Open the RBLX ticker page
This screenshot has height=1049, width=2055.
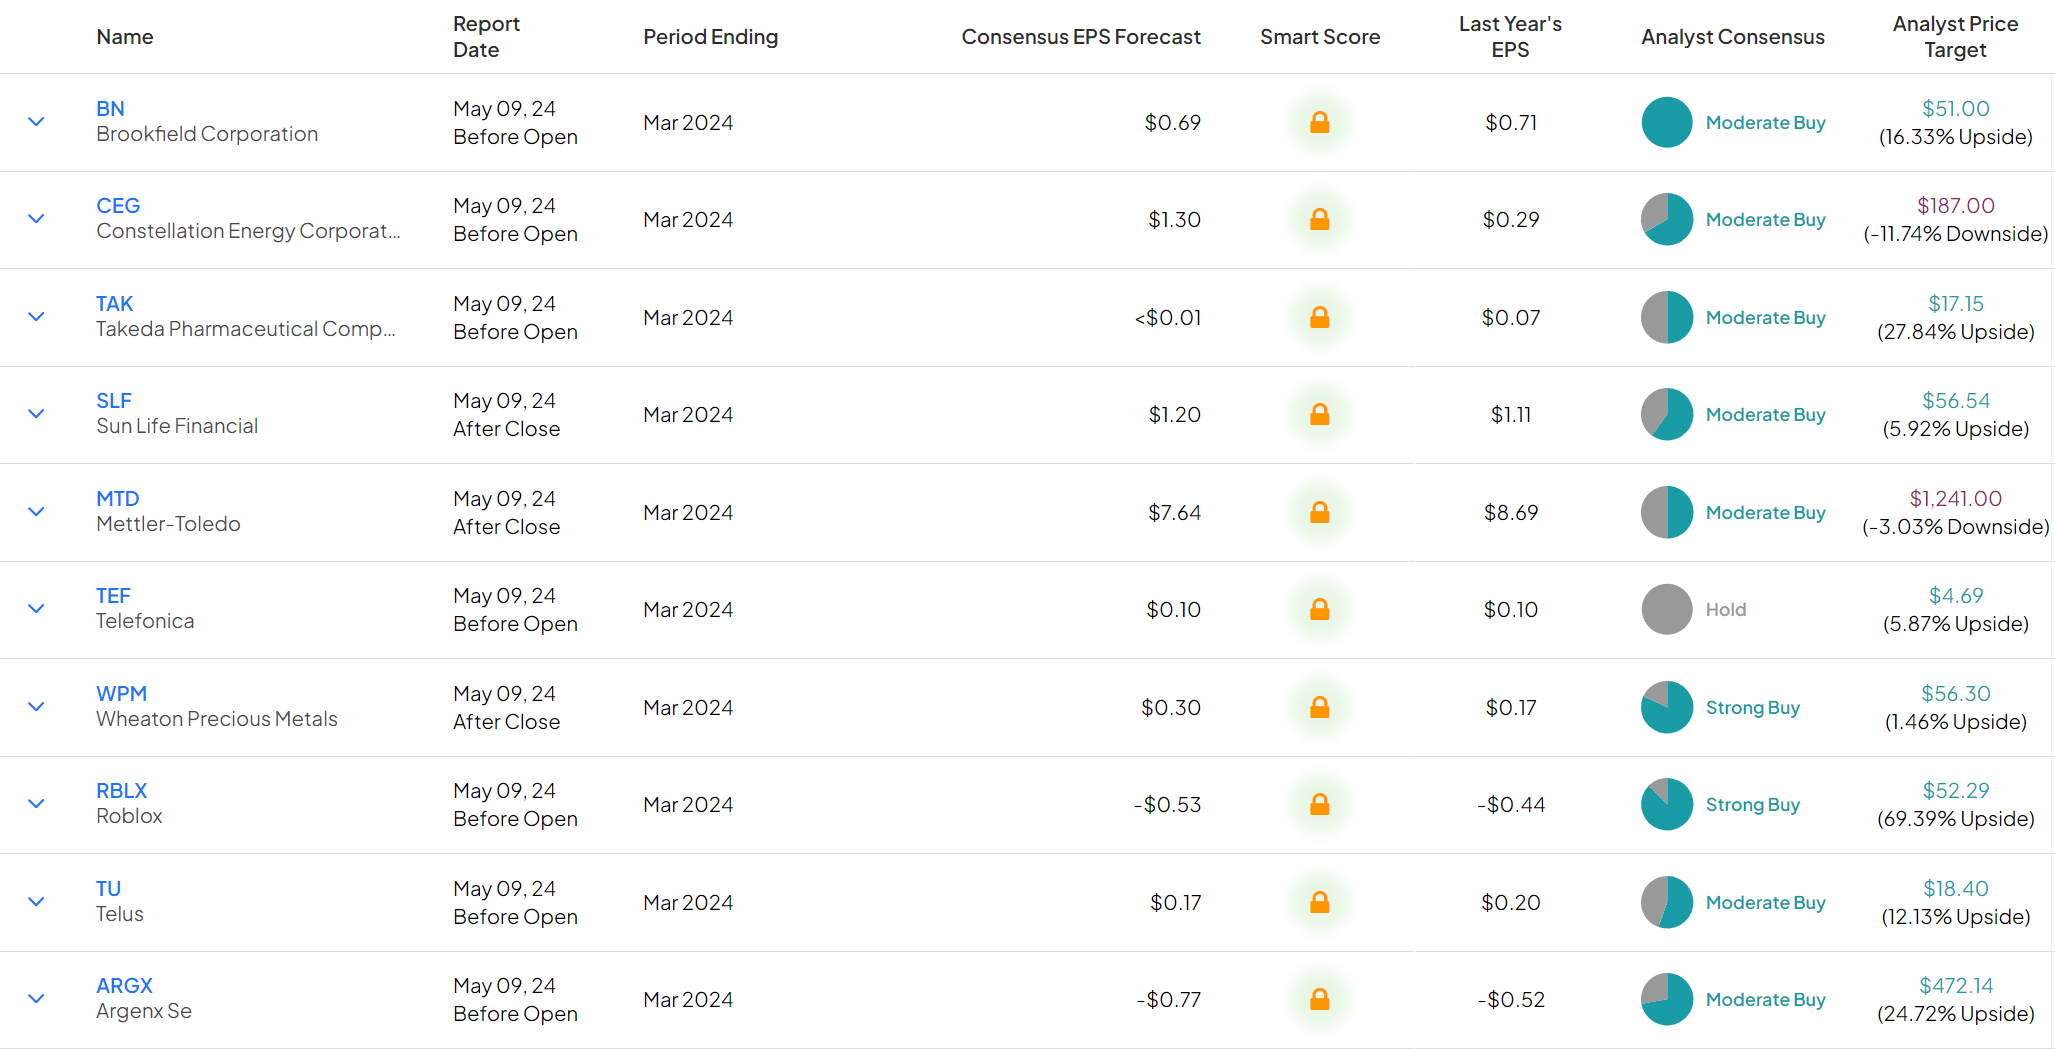(x=121, y=791)
